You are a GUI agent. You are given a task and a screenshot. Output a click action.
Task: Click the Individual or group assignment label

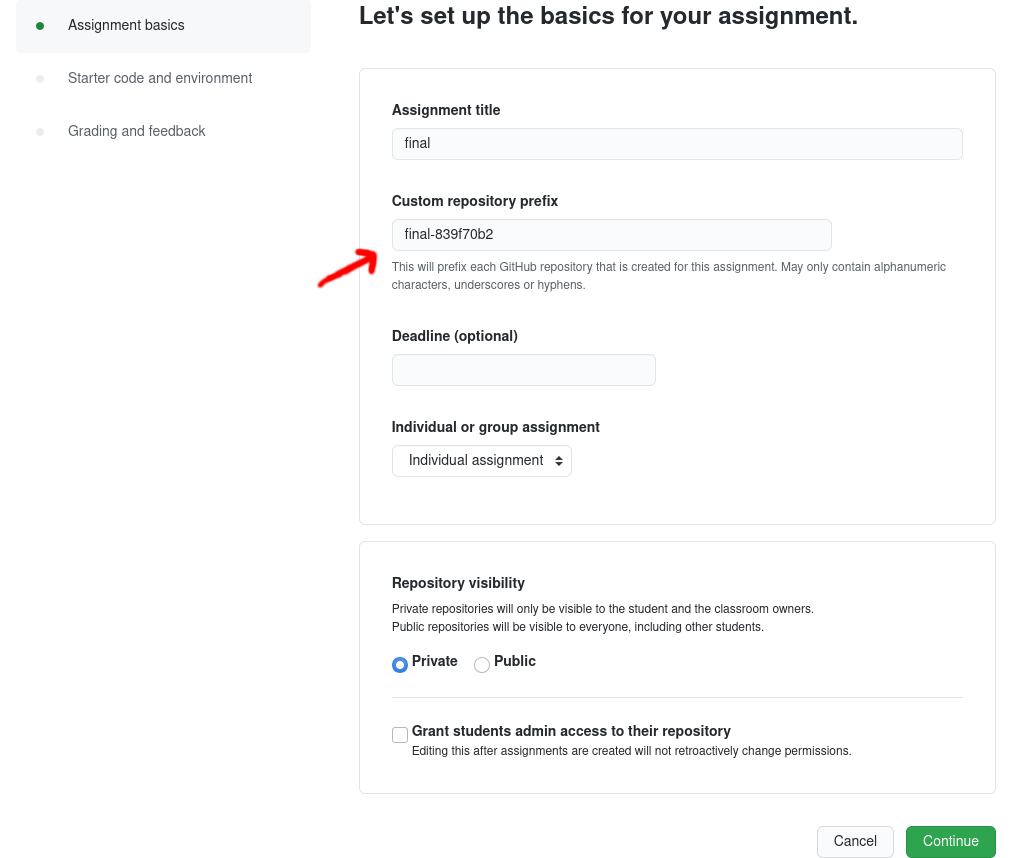496,427
